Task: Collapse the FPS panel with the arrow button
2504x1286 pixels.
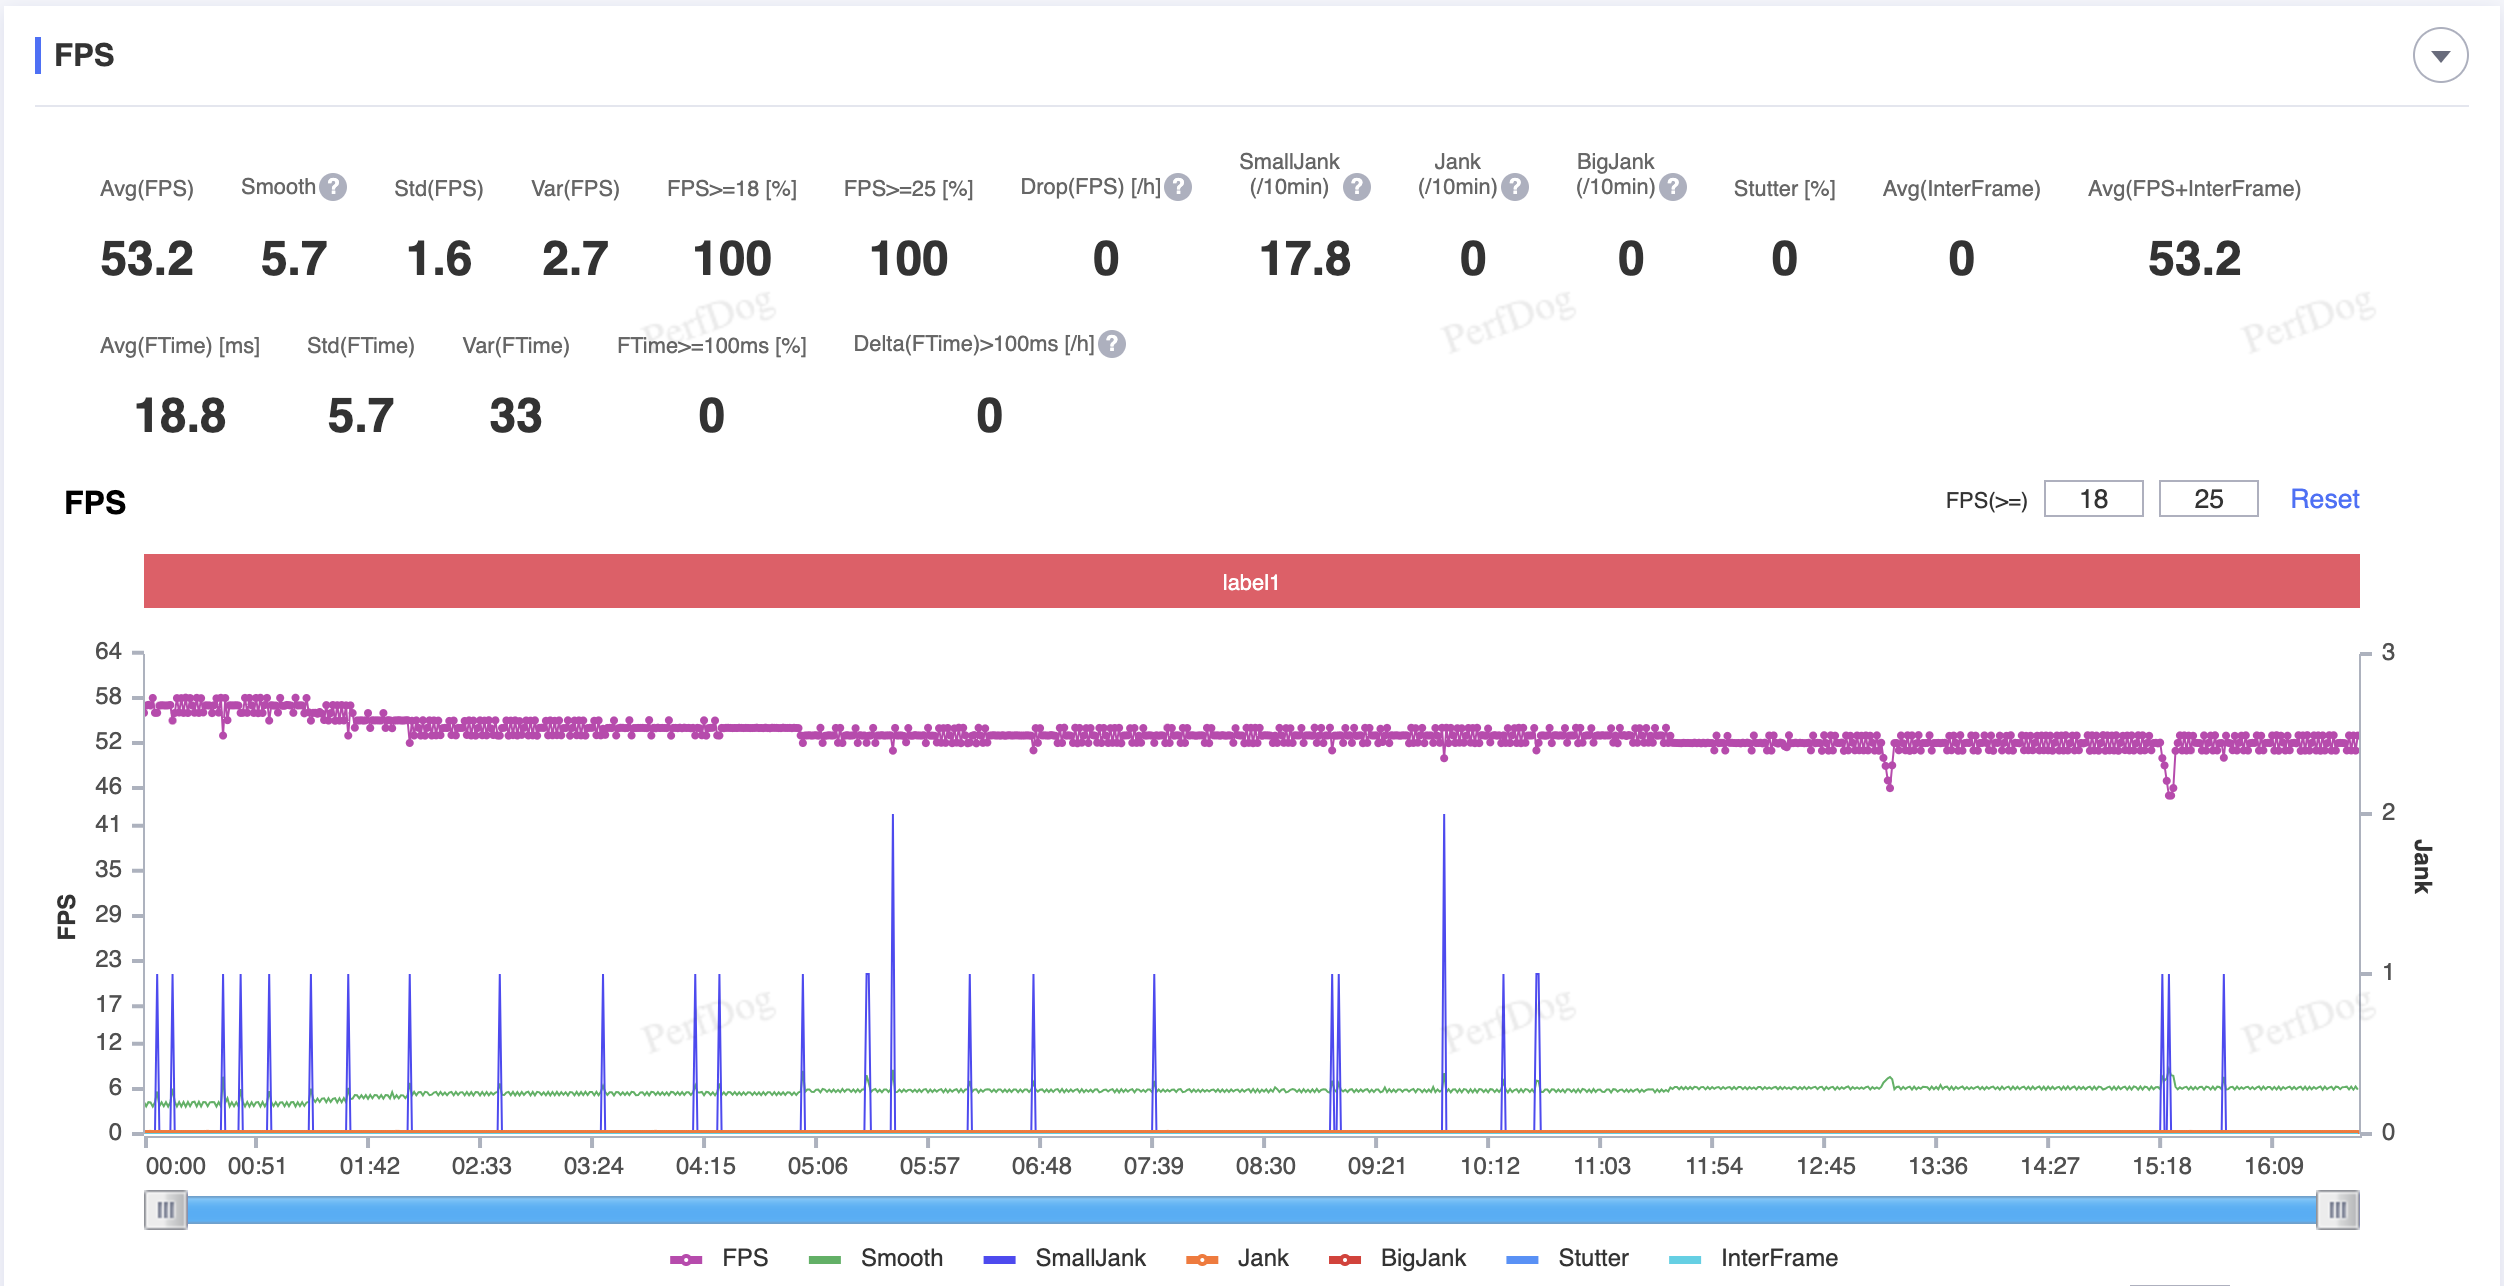Action: coord(2440,56)
